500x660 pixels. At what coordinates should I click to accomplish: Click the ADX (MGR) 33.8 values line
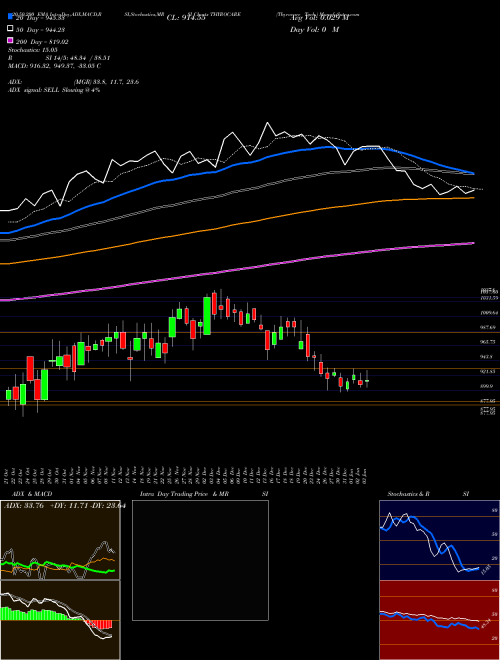(x=73, y=82)
